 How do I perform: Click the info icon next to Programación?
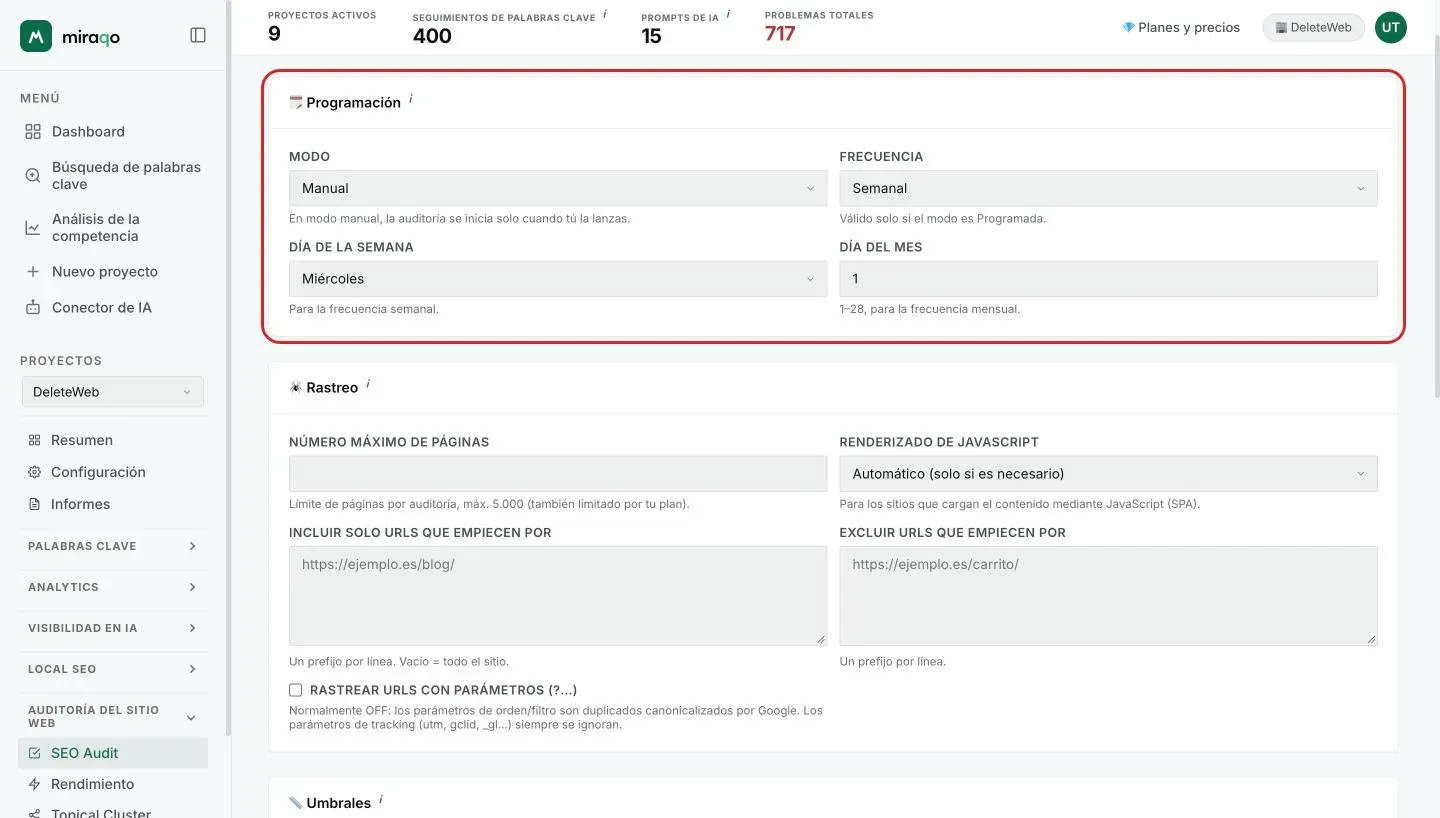coord(411,99)
